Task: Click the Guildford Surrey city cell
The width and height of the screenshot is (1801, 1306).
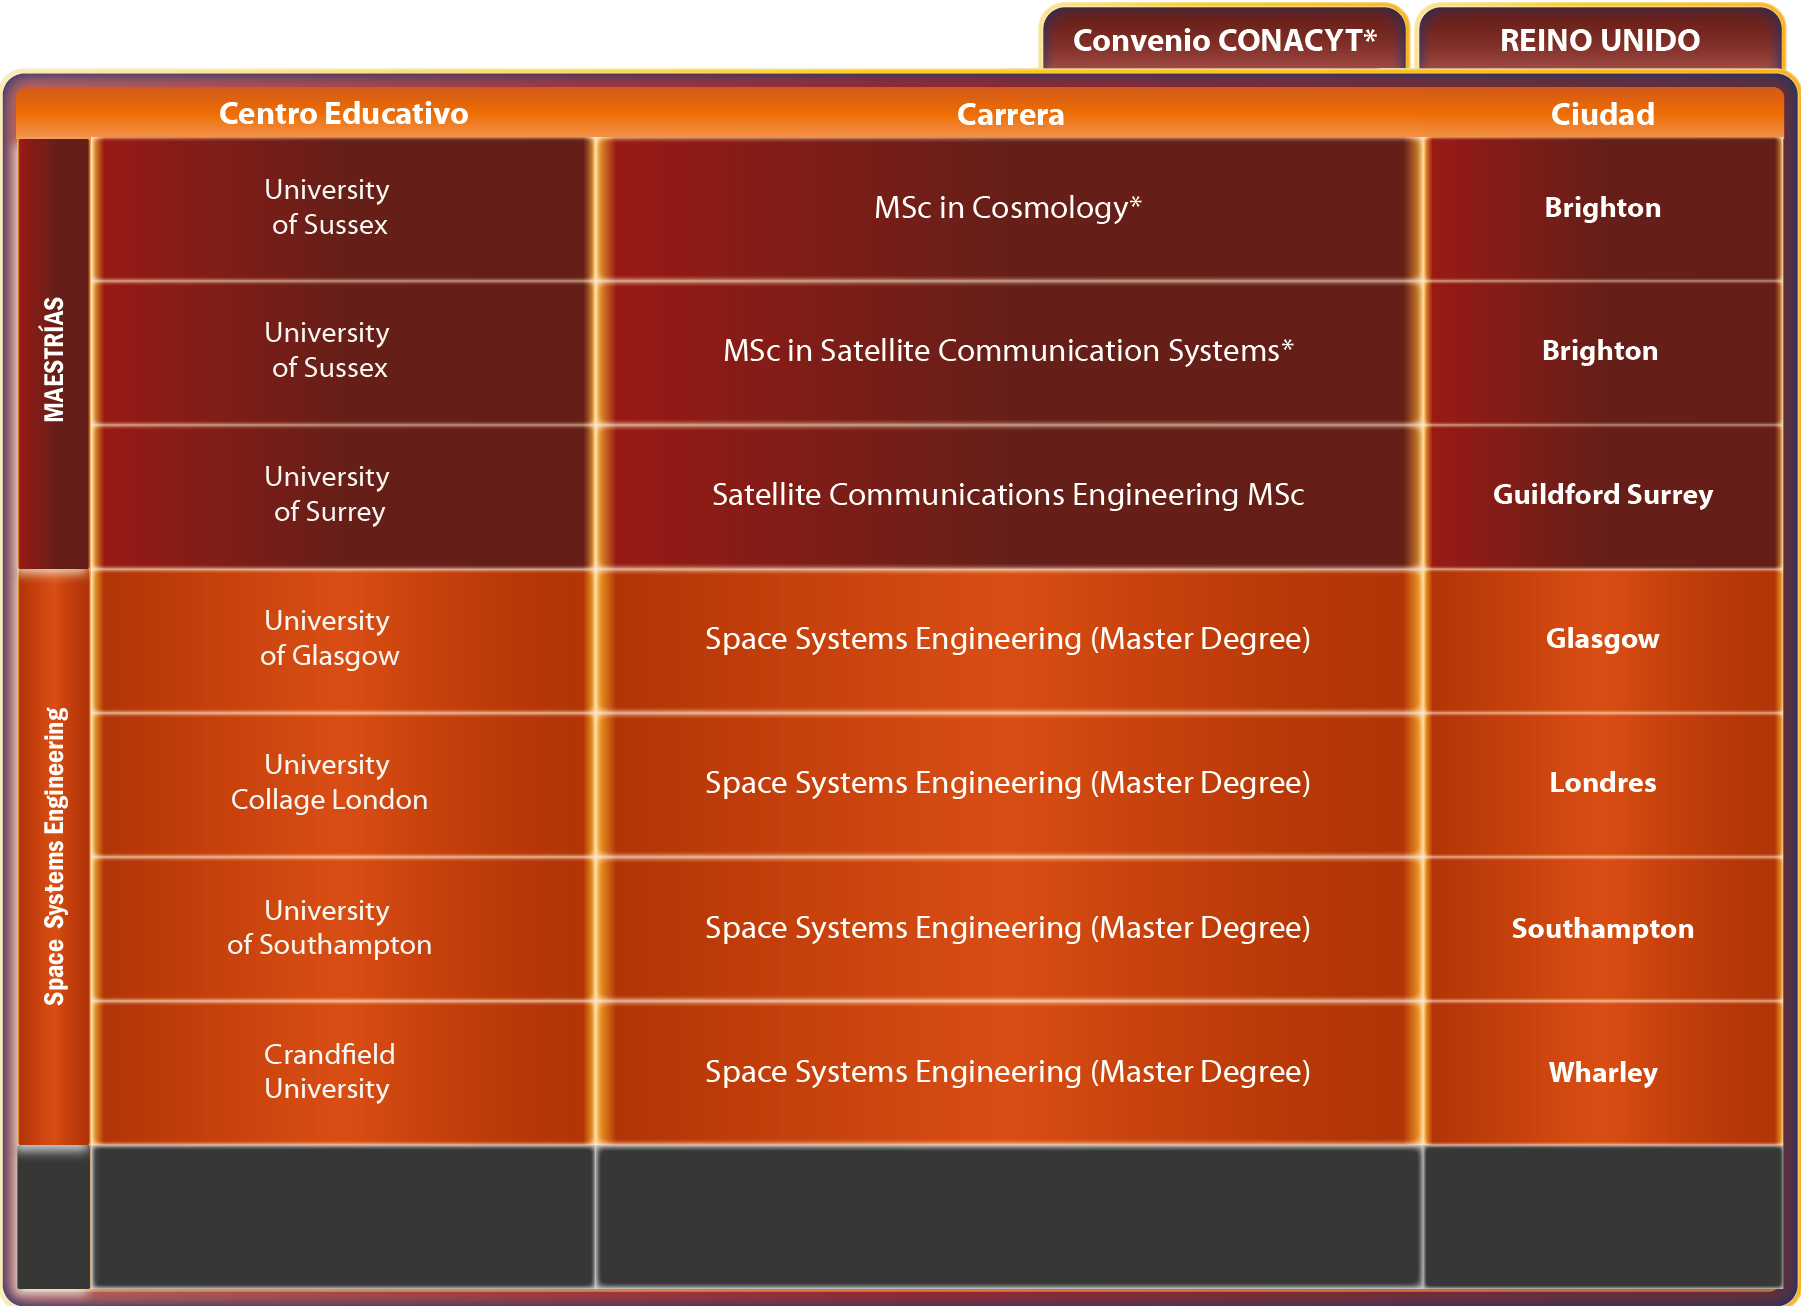Action: pos(1603,495)
